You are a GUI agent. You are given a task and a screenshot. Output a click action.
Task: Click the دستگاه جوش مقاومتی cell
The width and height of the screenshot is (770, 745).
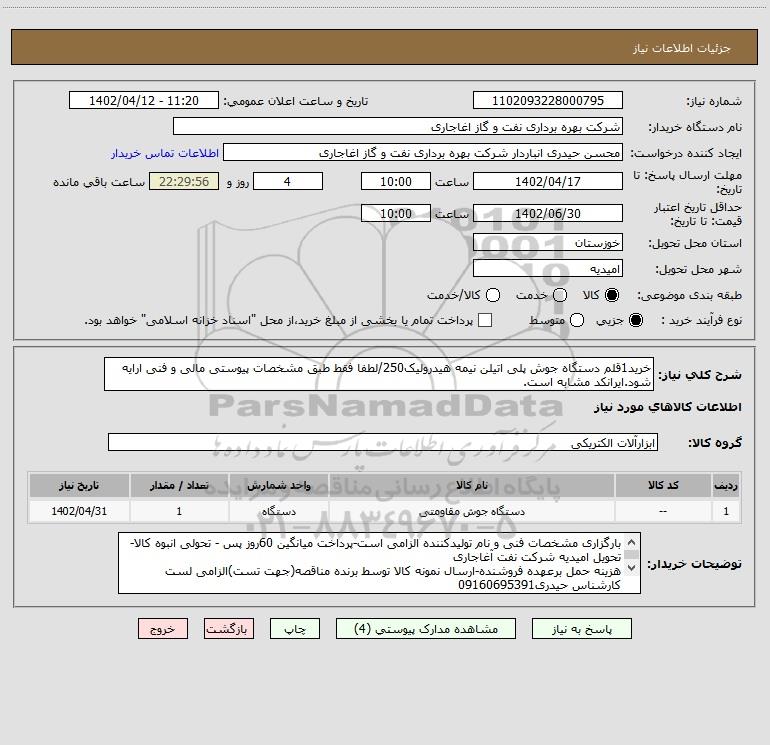(471, 511)
